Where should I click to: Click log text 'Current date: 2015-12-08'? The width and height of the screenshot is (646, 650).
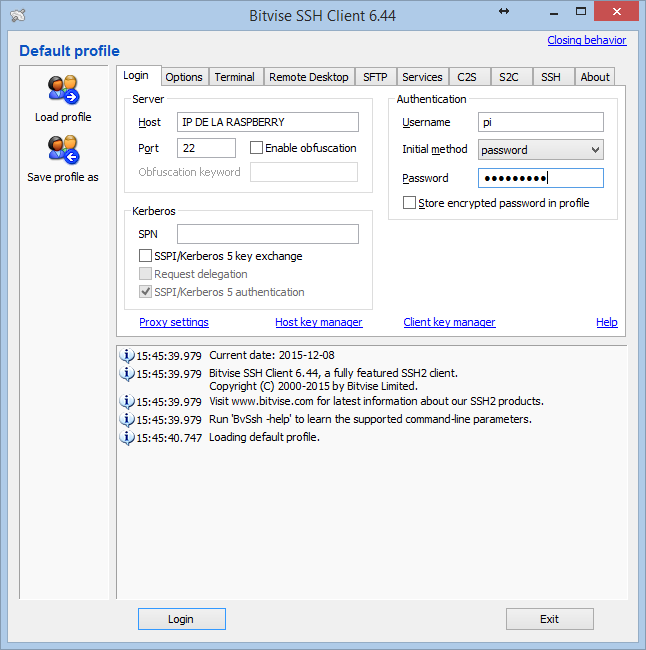pos(272,355)
